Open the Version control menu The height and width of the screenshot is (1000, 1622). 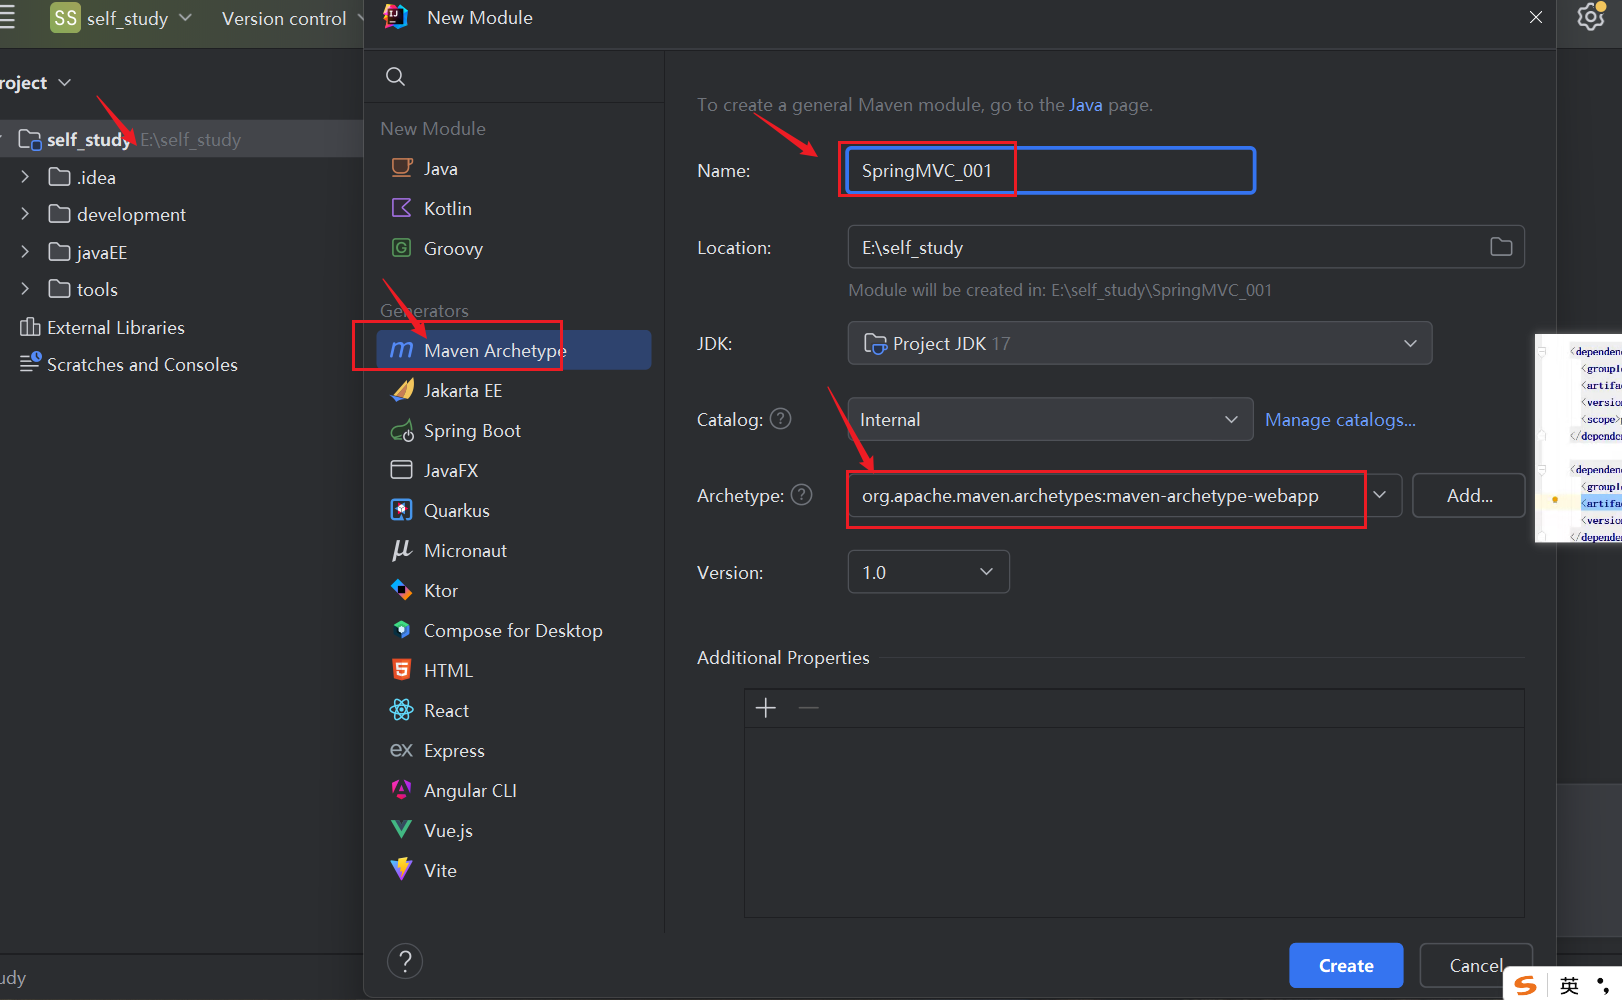pos(290,19)
